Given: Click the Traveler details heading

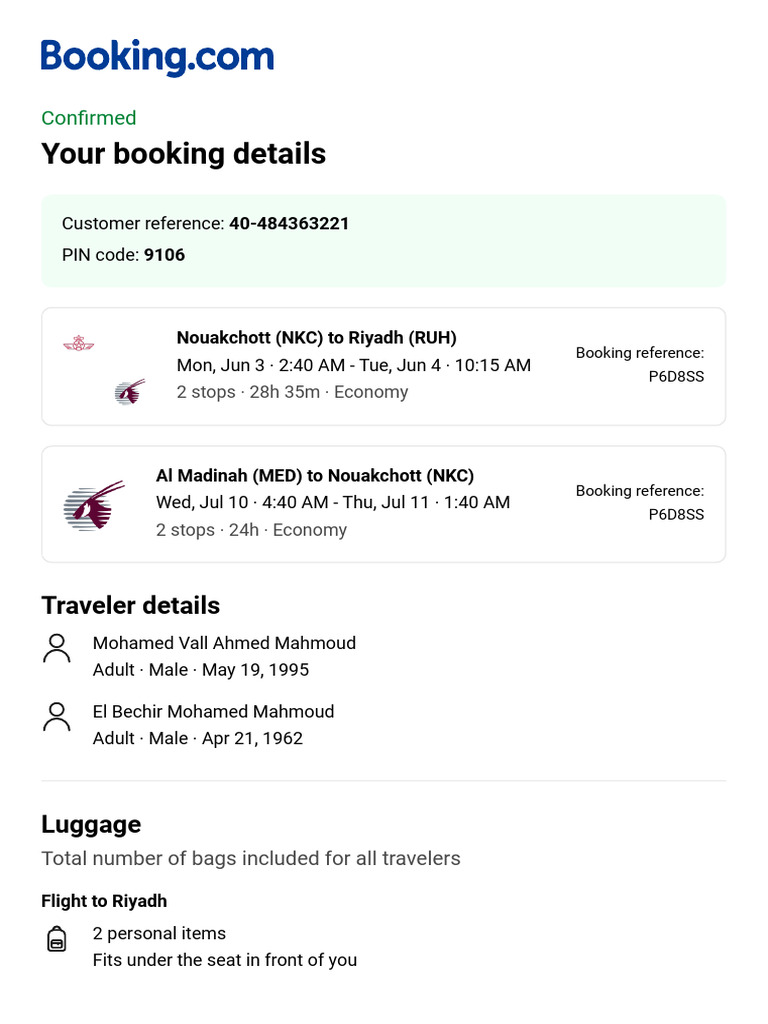Looking at the screenshot, I should tap(130, 605).
